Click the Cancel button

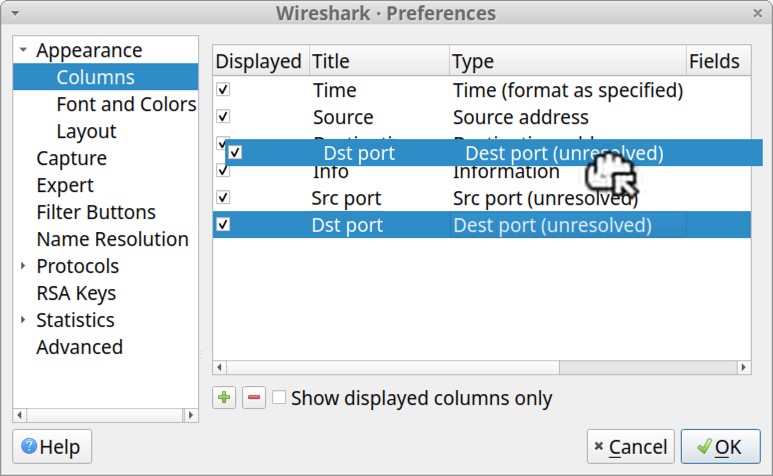pos(631,446)
